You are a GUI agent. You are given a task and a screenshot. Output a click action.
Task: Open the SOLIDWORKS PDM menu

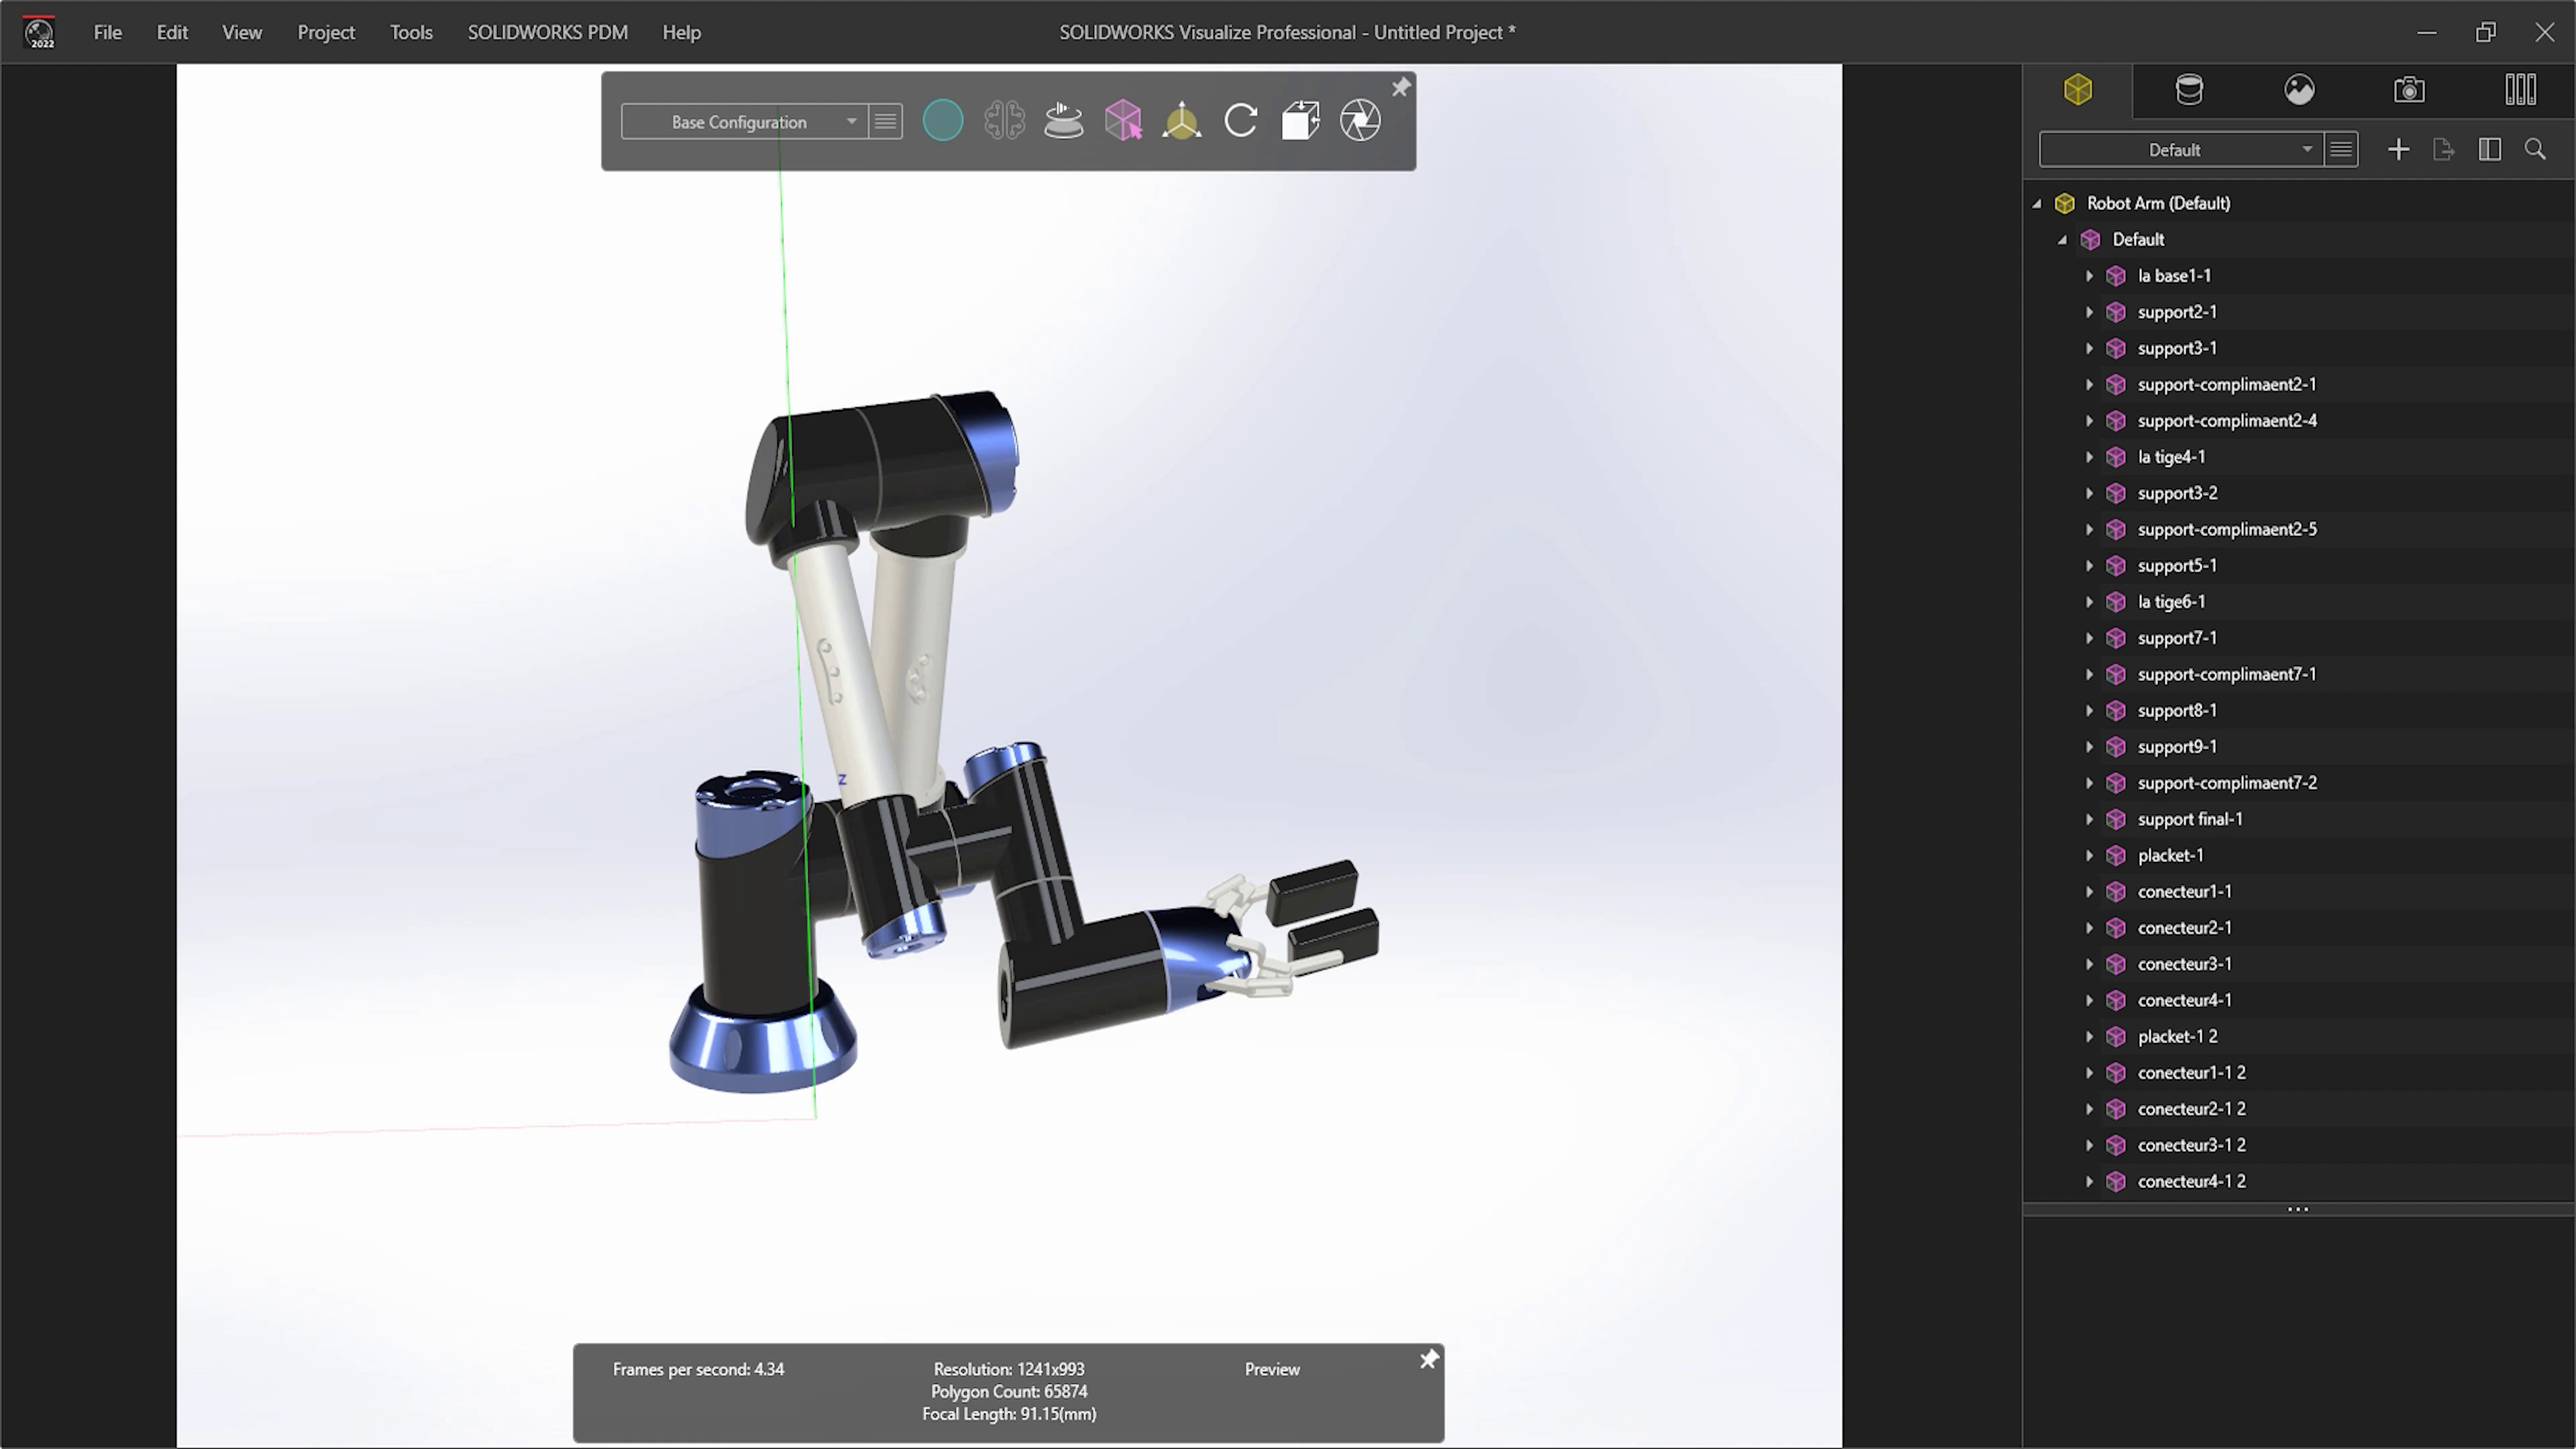coord(547,32)
